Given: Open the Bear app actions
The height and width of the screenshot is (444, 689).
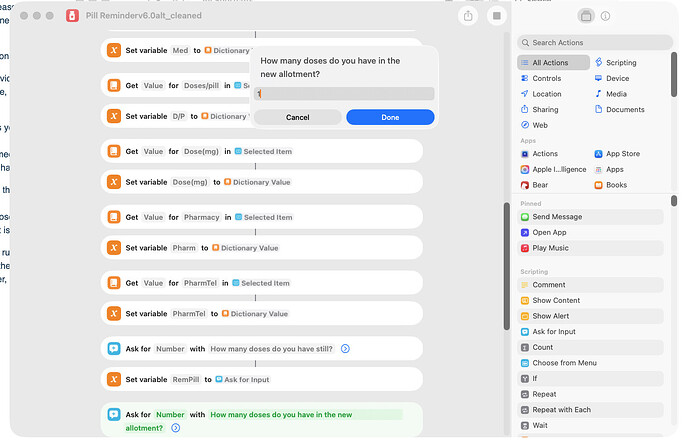Looking at the screenshot, I should [540, 185].
